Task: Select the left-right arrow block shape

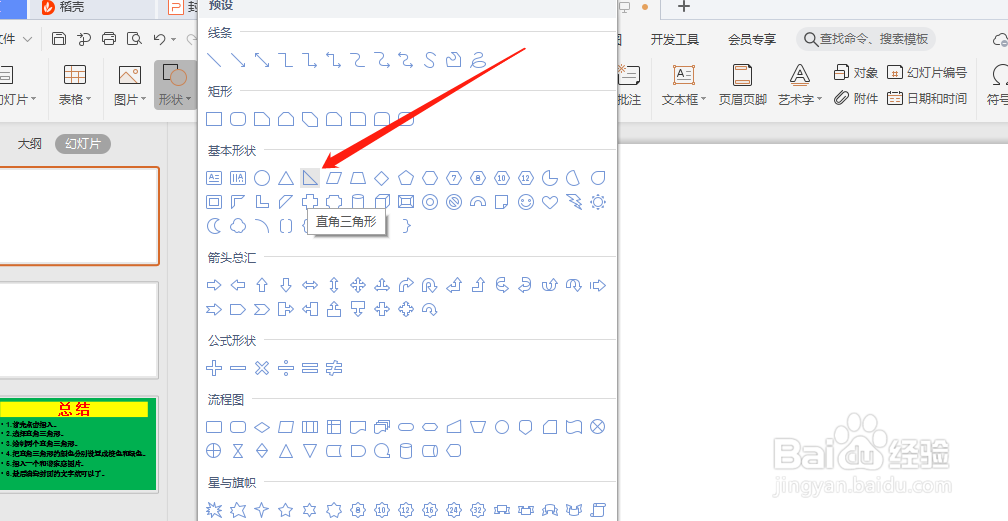Action: pyautogui.click(x=310, y=285)
